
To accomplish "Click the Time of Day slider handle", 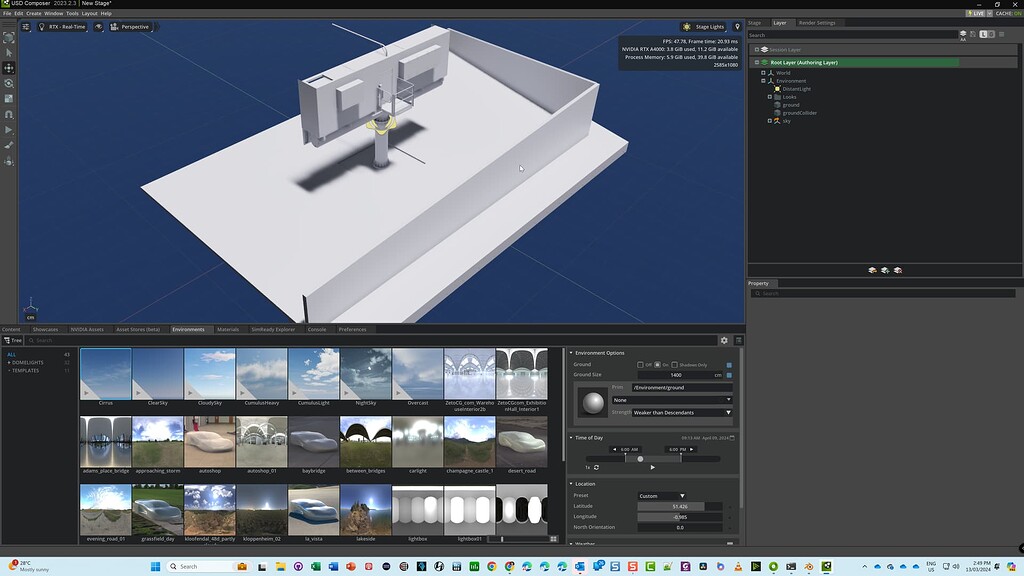I will (640, 459).
